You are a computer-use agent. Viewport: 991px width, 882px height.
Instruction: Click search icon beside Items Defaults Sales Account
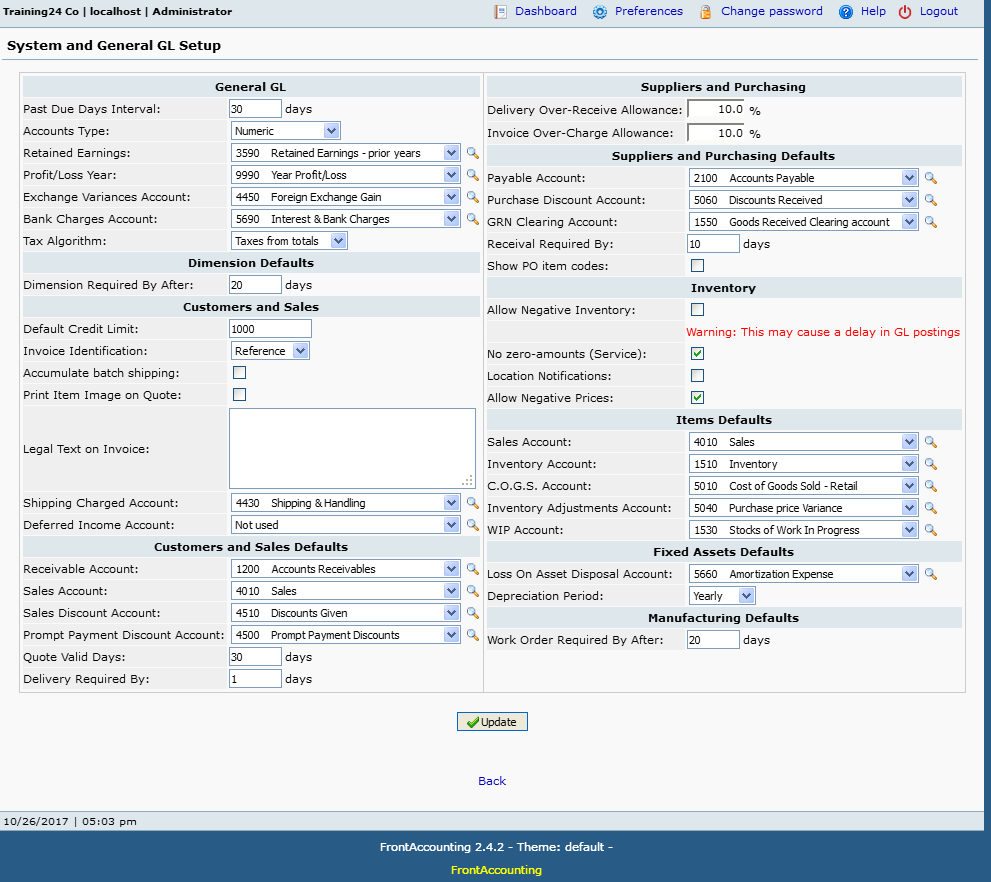tap(930, 442)
